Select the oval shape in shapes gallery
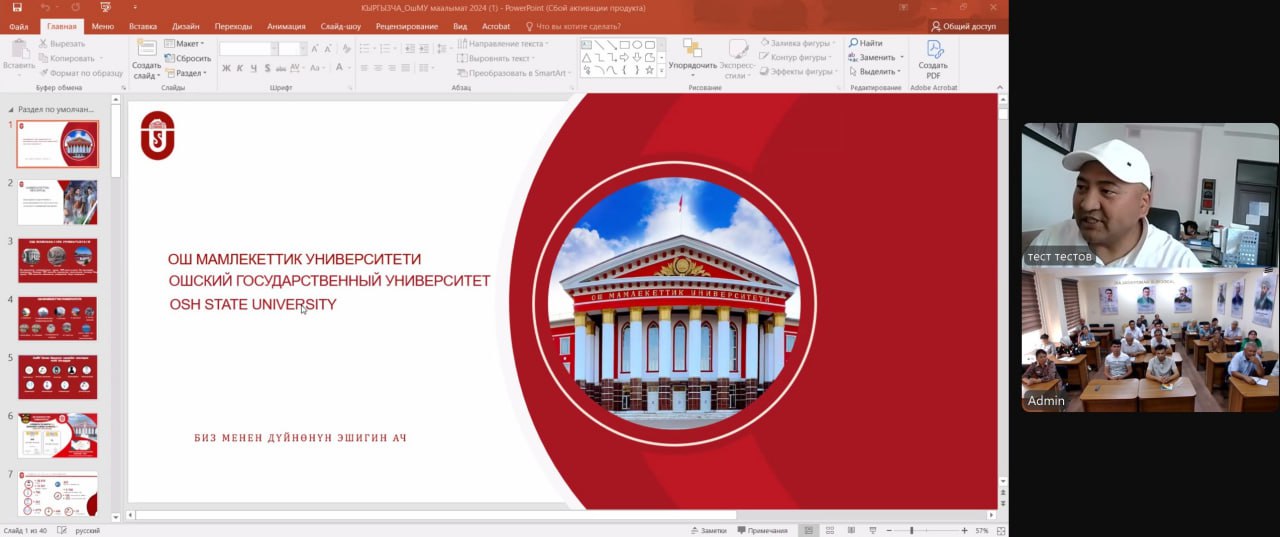The width and height of the screenshot is (1280, 537). click(636, 45)
